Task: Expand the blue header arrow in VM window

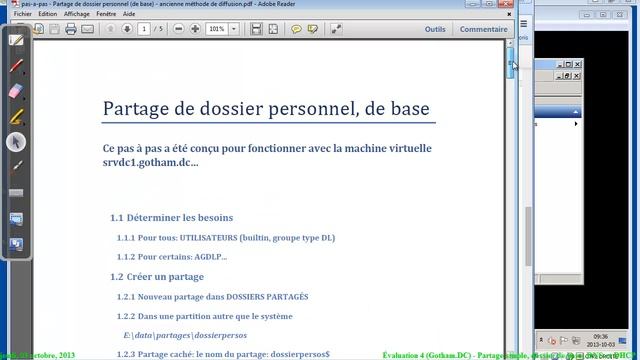Action: point(576,112)
